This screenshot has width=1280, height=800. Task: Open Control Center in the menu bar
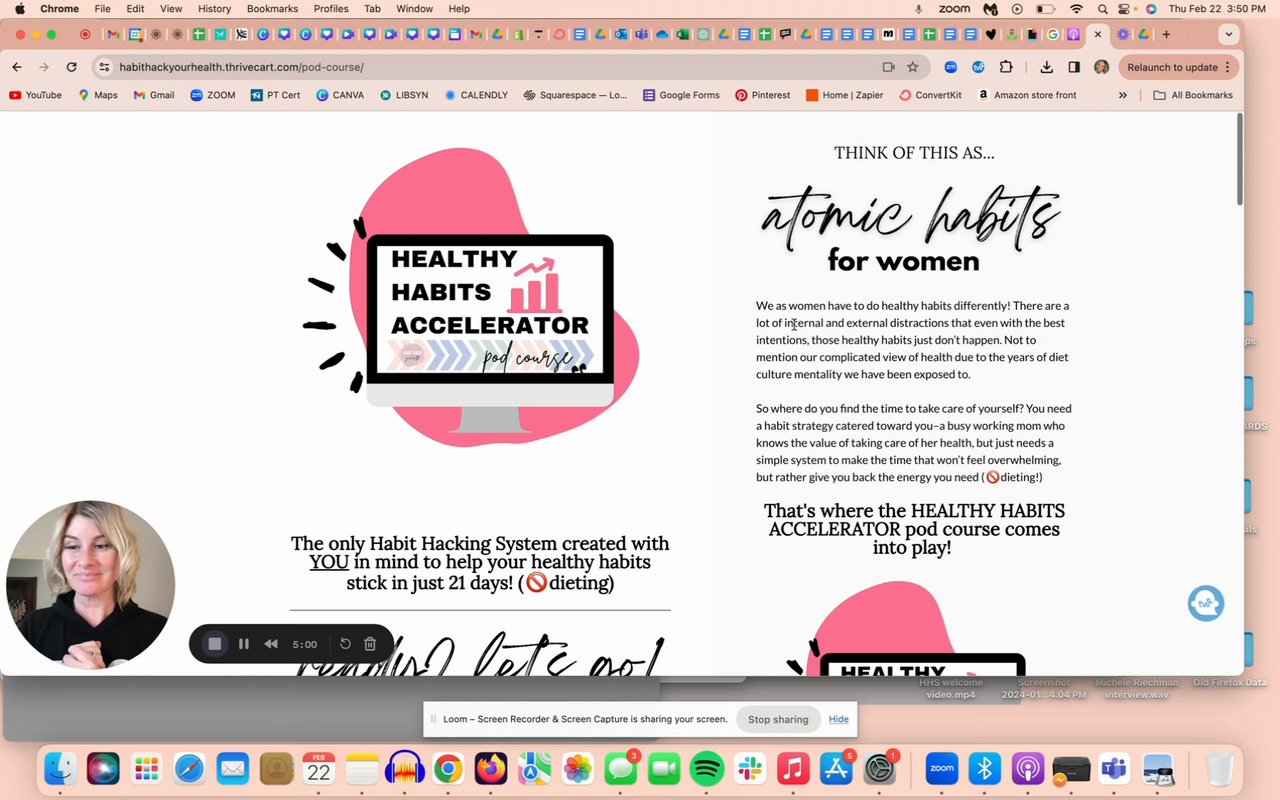(1126, 9)
